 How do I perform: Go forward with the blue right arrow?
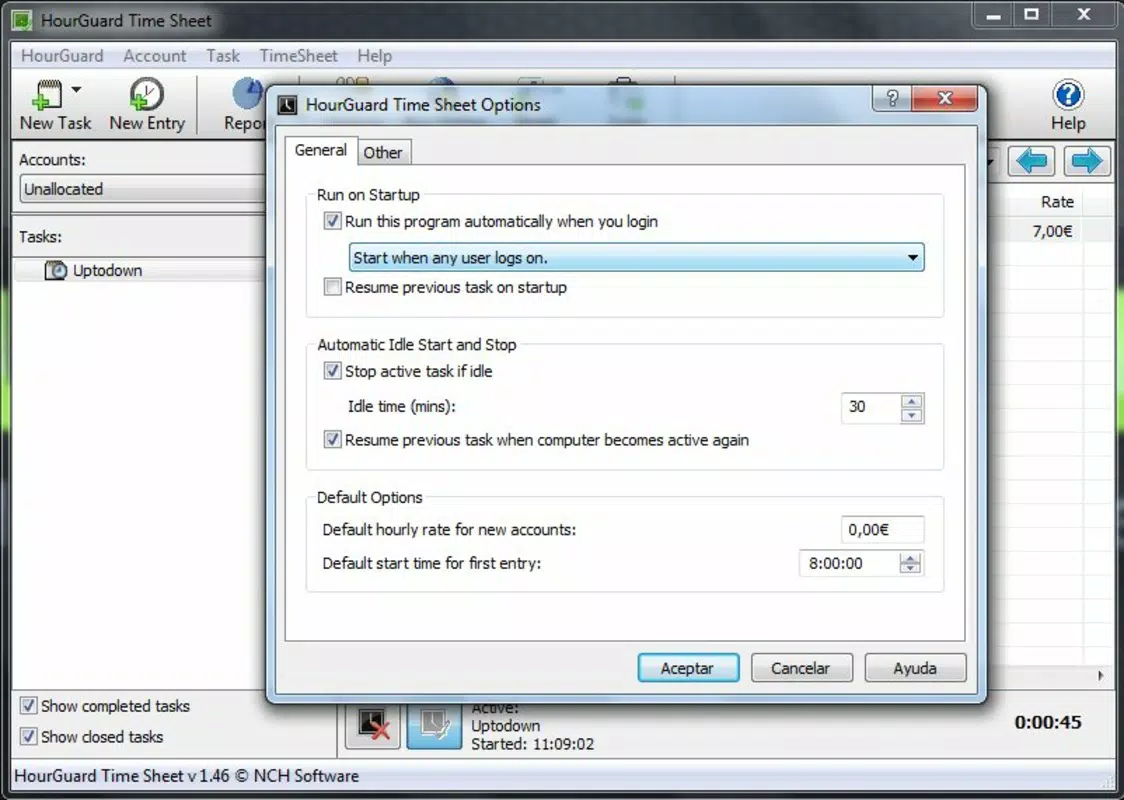1087,161
